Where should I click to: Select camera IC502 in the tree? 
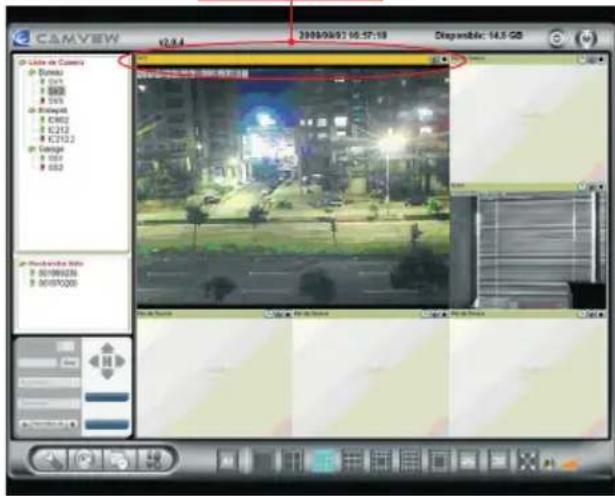click(x=58, y=120)
